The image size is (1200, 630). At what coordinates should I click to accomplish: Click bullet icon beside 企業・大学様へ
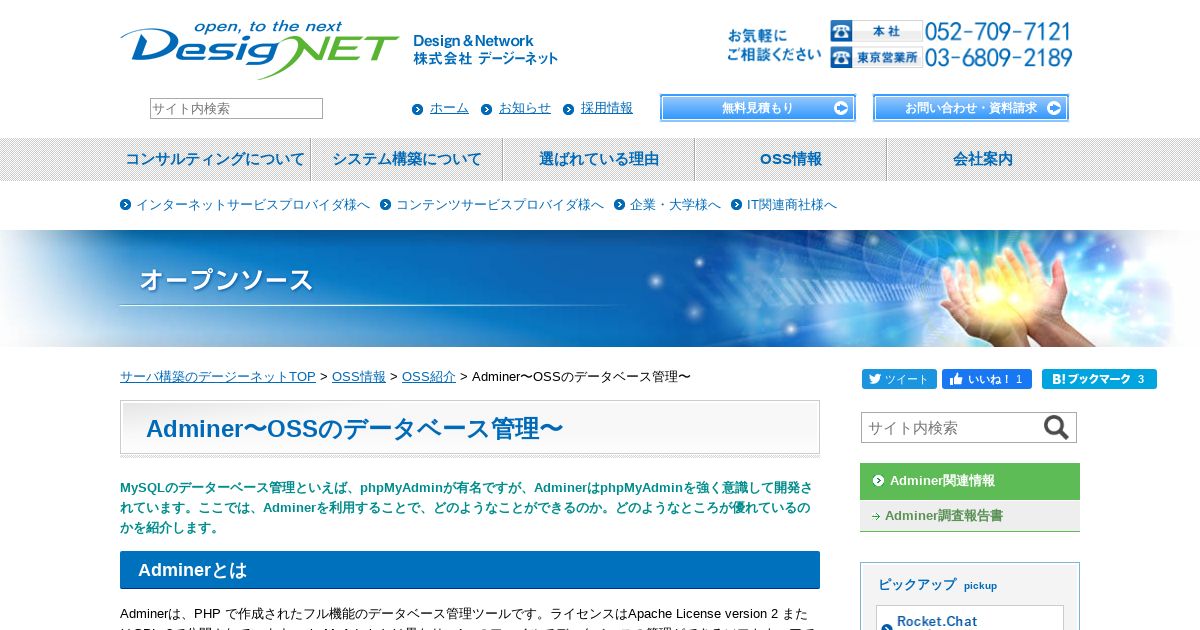click(620, 205)
